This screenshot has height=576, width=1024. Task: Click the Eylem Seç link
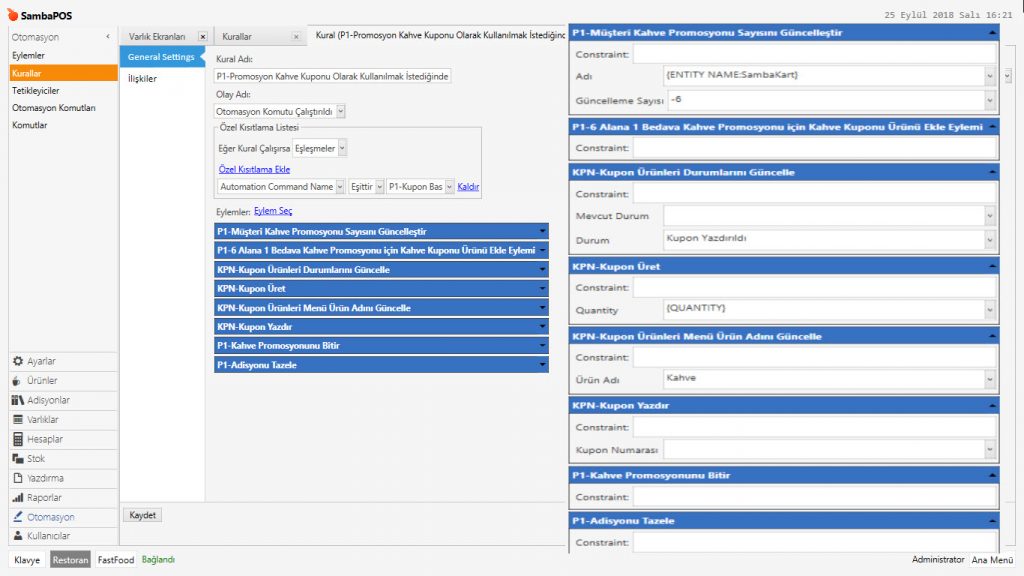[273, 211]
